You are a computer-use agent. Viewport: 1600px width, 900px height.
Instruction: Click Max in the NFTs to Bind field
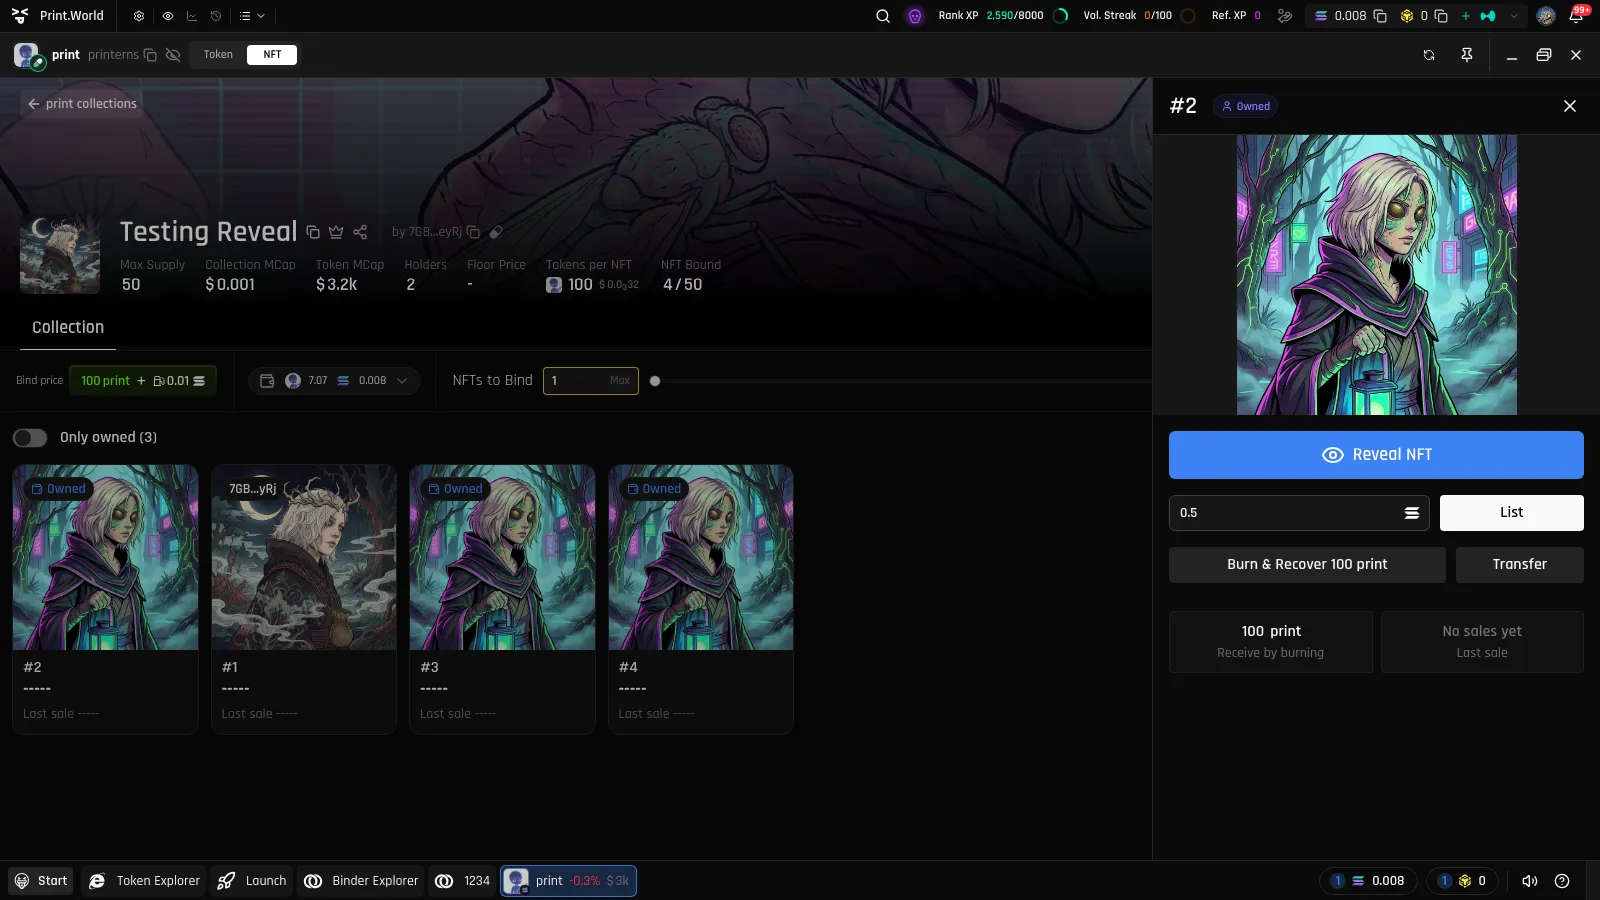[x=620, y=381]
